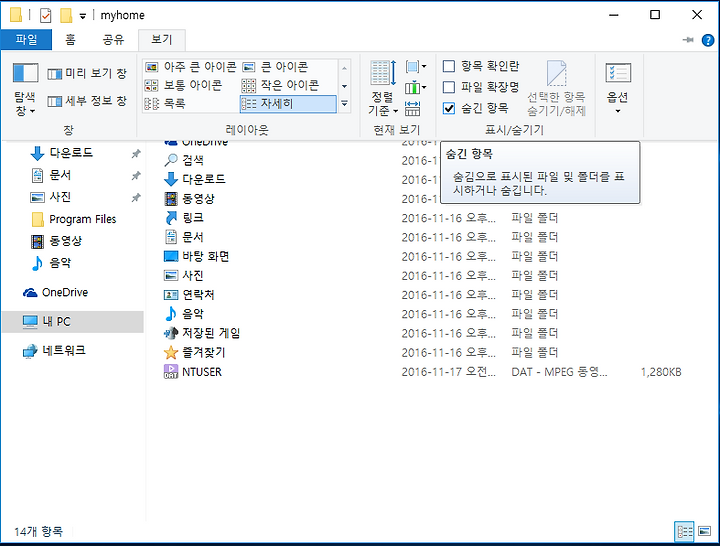
Task: Select small icons (작은 아이콘) layout
Action: click(280, 85)
